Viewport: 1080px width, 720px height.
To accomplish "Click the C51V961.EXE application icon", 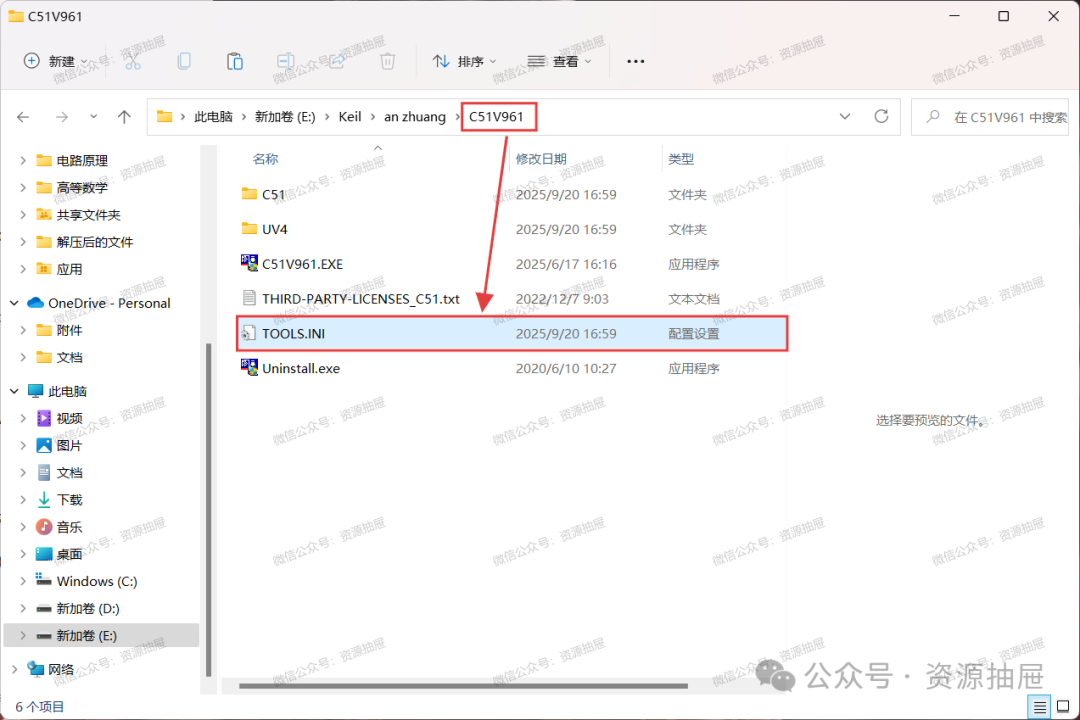I will tap(249, 263).
